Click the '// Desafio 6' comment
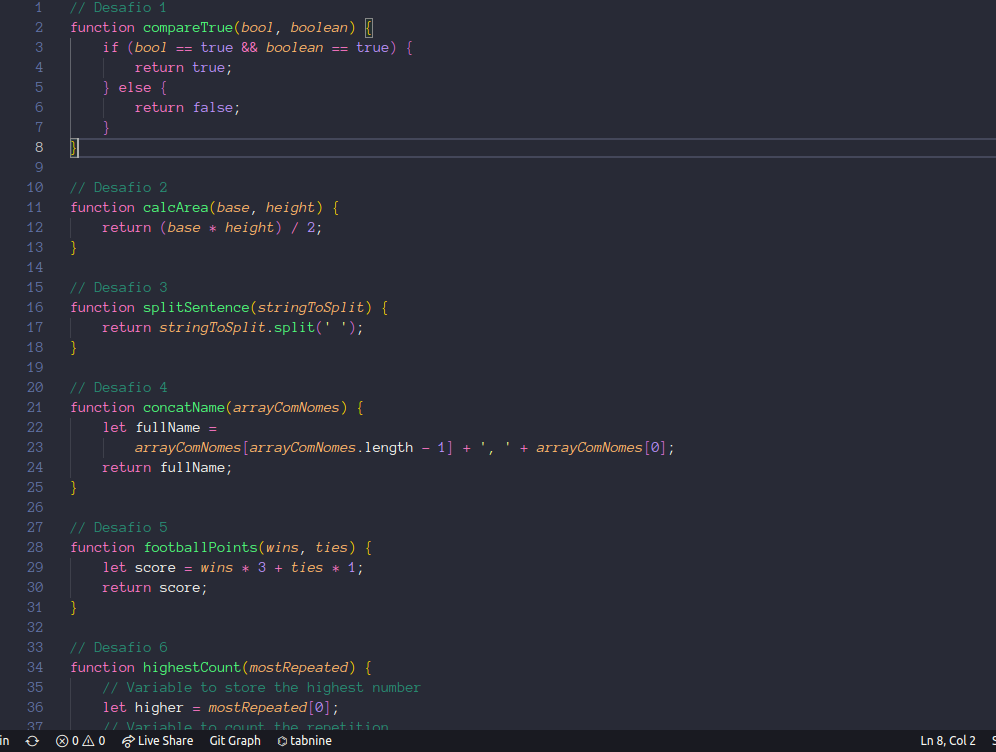The width and height of the screenshot is (996, 752). point(118,647)
